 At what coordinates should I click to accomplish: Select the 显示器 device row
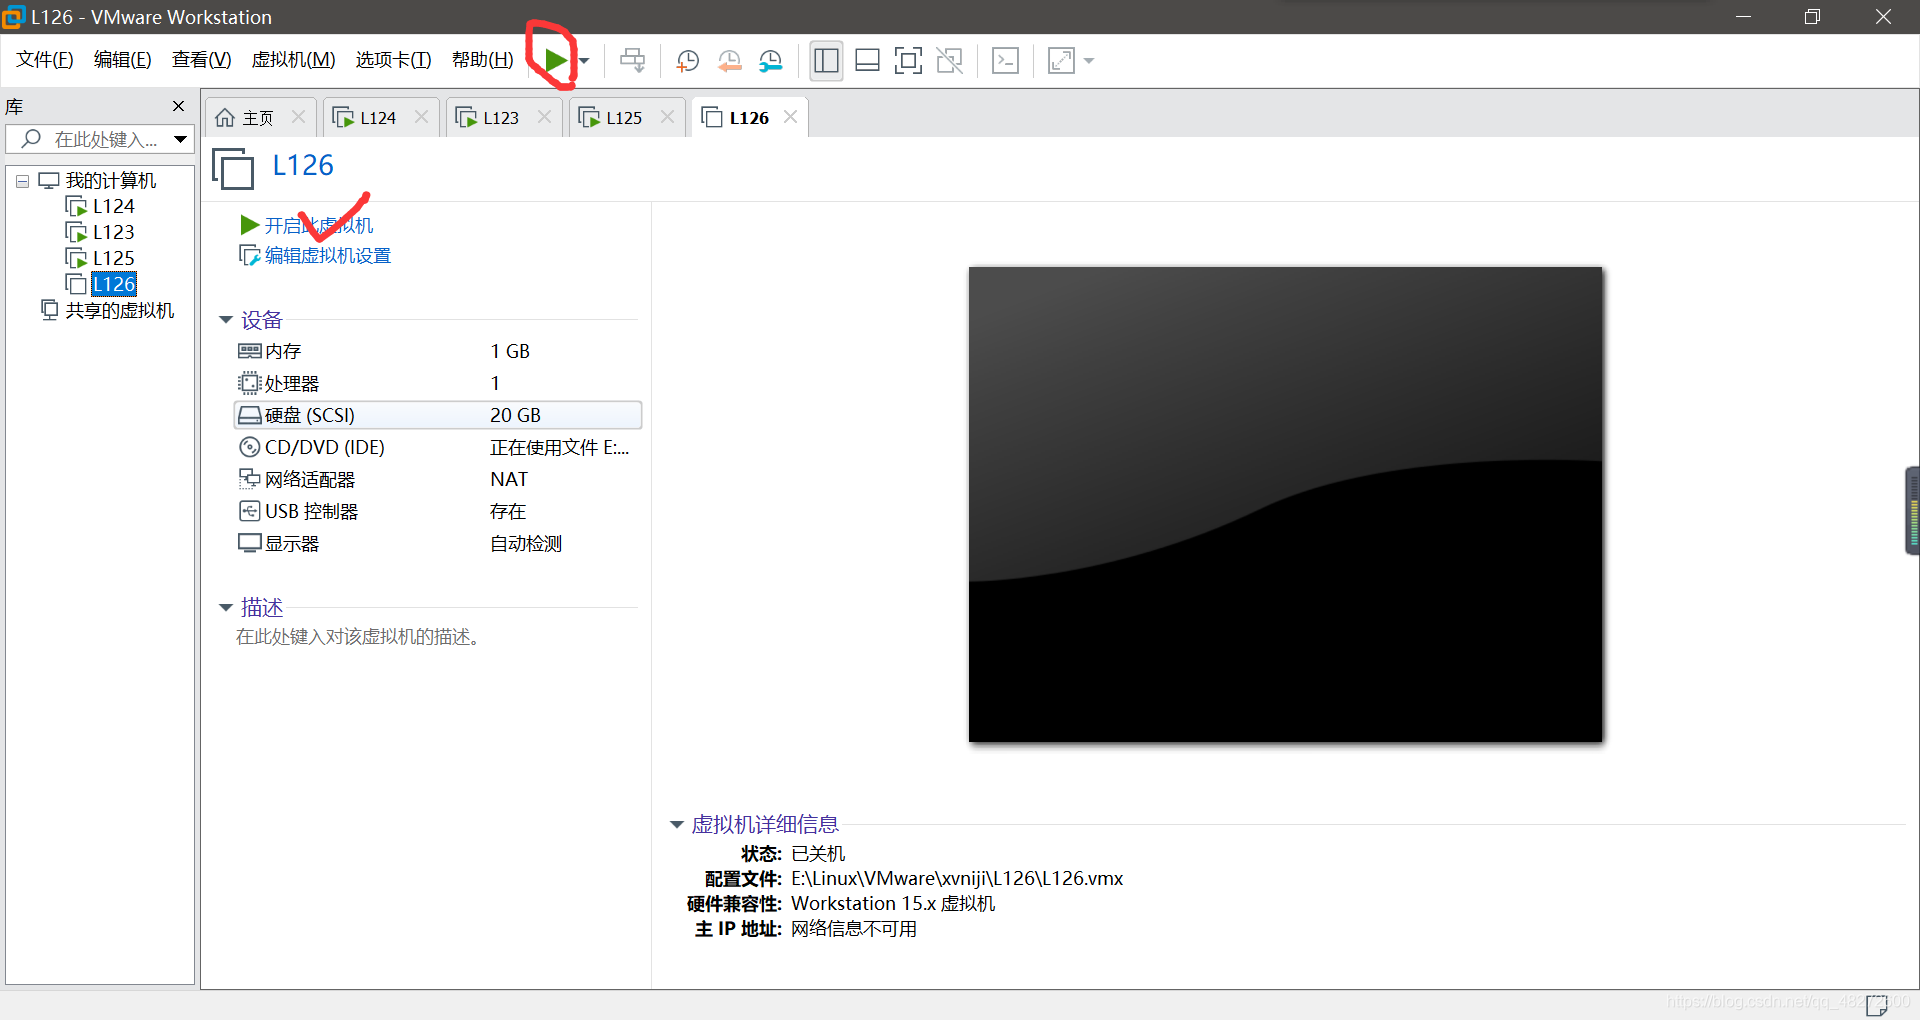tap(438, 543)
